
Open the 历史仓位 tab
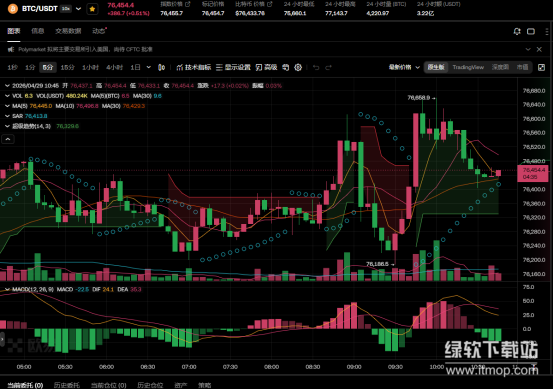[150, 385]
